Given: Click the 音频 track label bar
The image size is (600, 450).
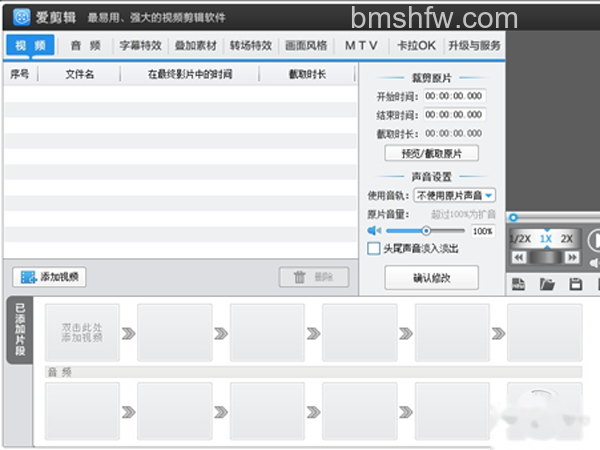Looking at the screenshot, I should [314, 372].
